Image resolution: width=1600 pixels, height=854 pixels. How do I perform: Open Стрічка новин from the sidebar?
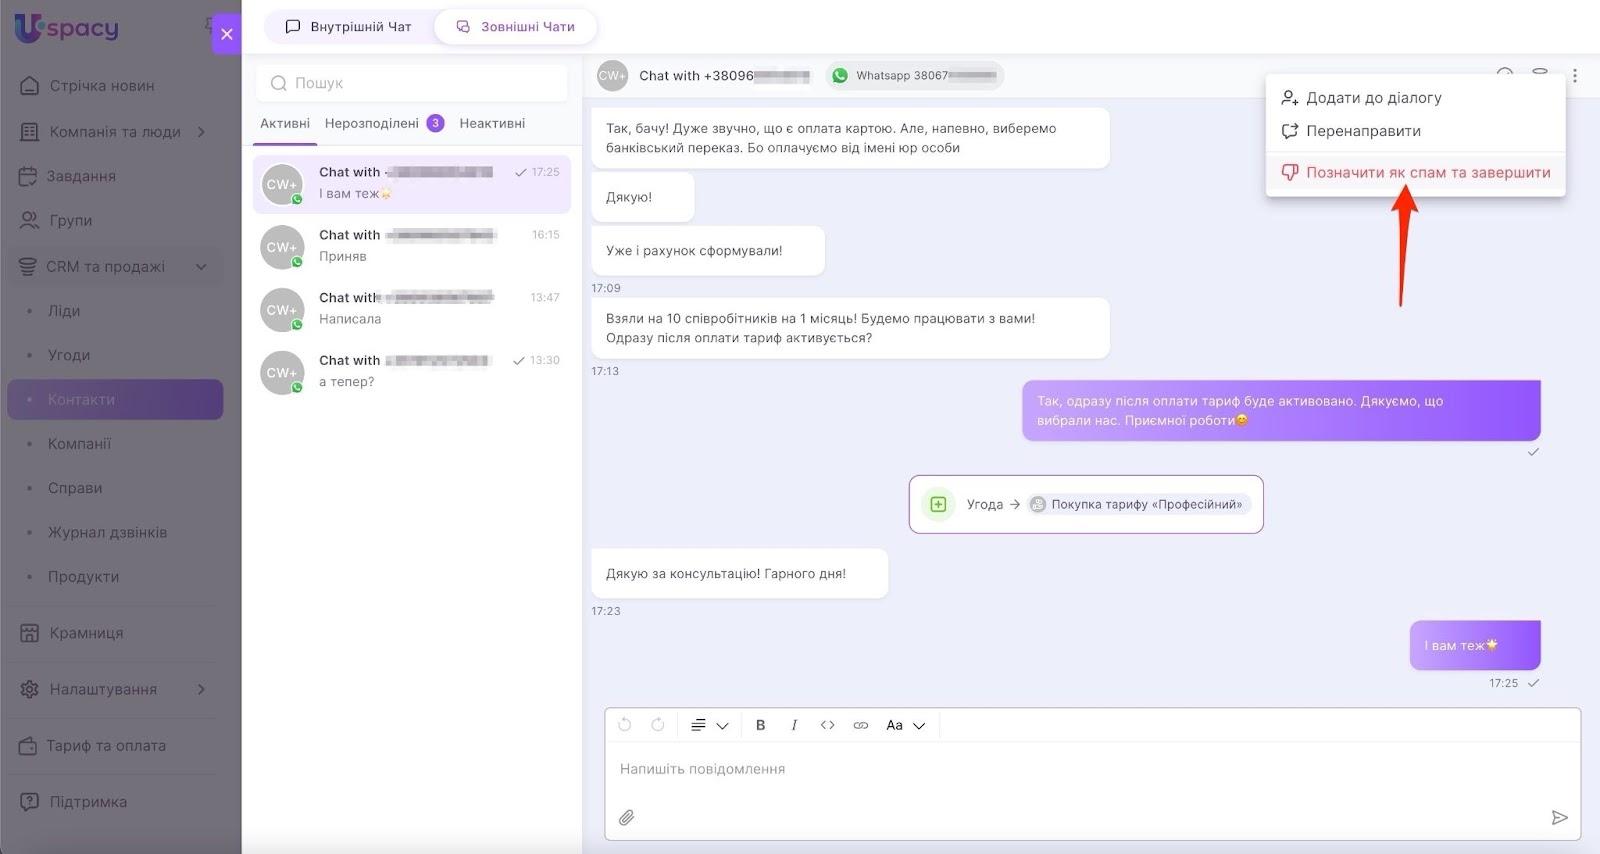pyautogui.click(x=102, y=86)
